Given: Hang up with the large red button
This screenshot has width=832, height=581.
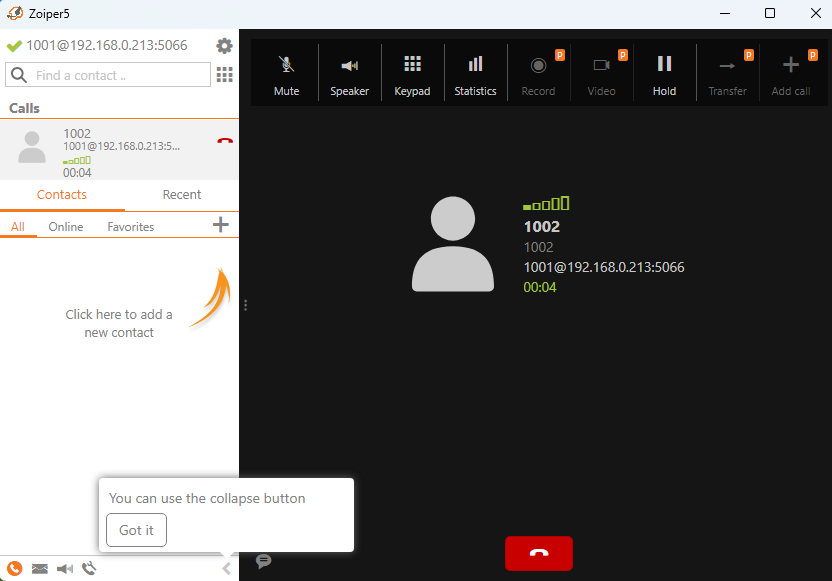Looking at the screenshot, I should [x=539, y=553].
